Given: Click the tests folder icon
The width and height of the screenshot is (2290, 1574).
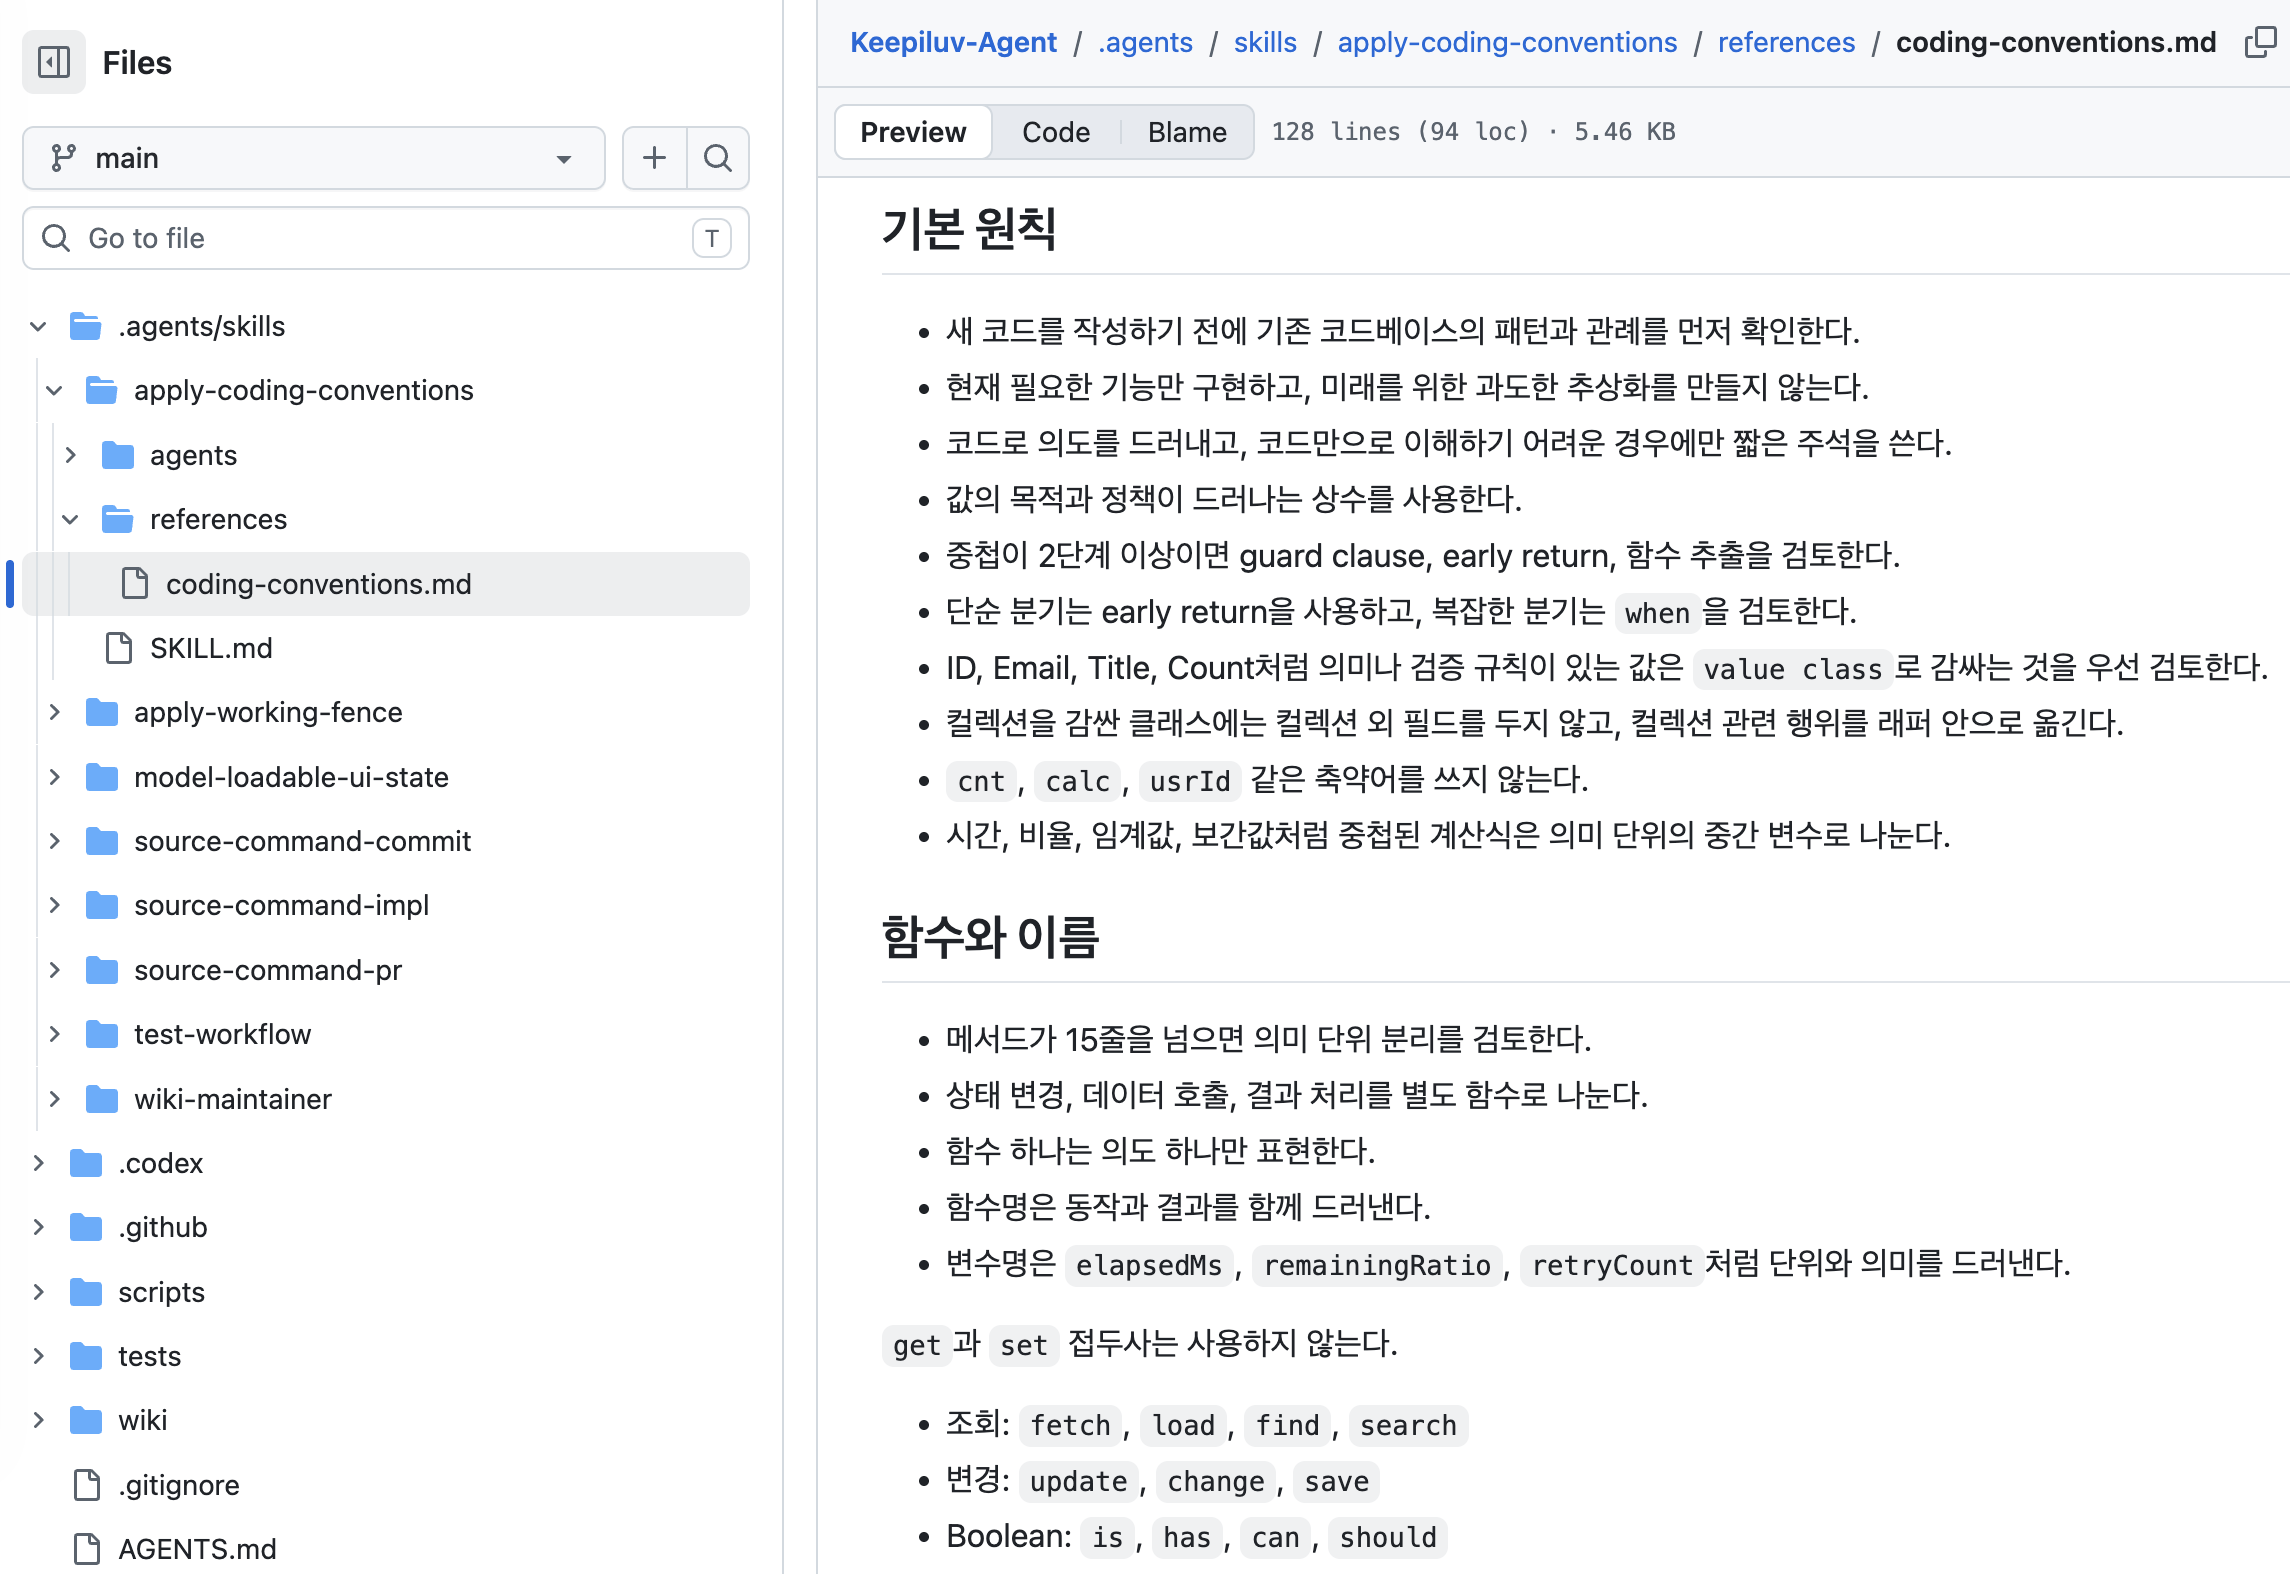Looking at the screenshot, I should [86, 1356].
